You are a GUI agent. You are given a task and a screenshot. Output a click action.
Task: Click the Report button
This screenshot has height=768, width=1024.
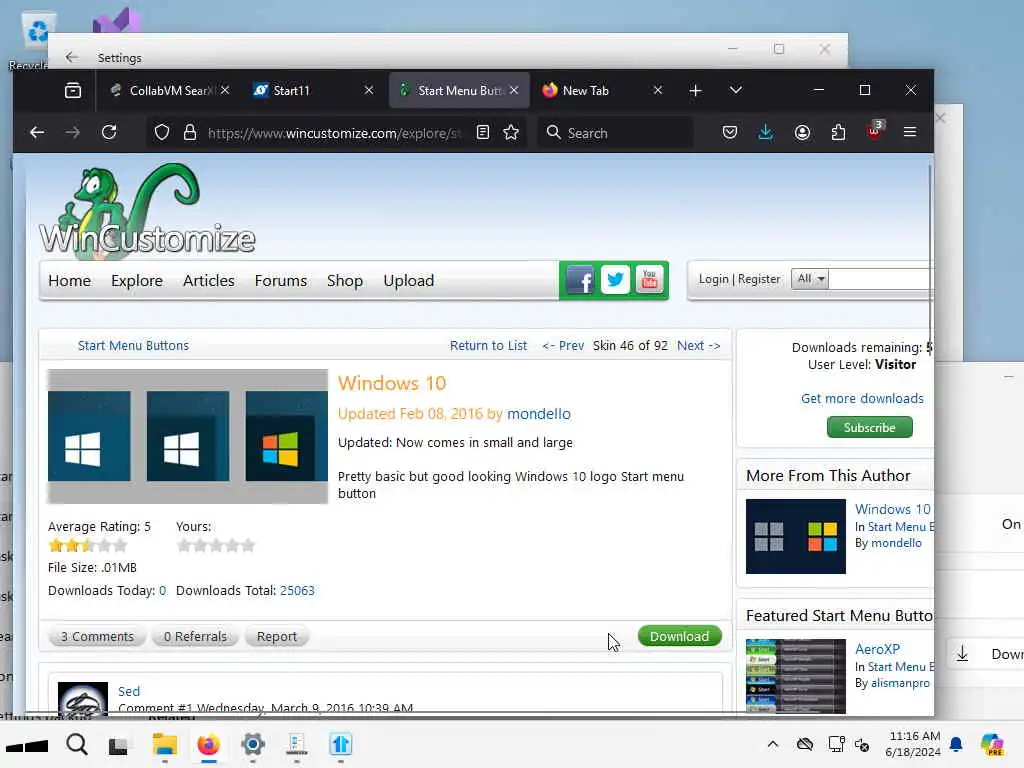tap(276, 637)
